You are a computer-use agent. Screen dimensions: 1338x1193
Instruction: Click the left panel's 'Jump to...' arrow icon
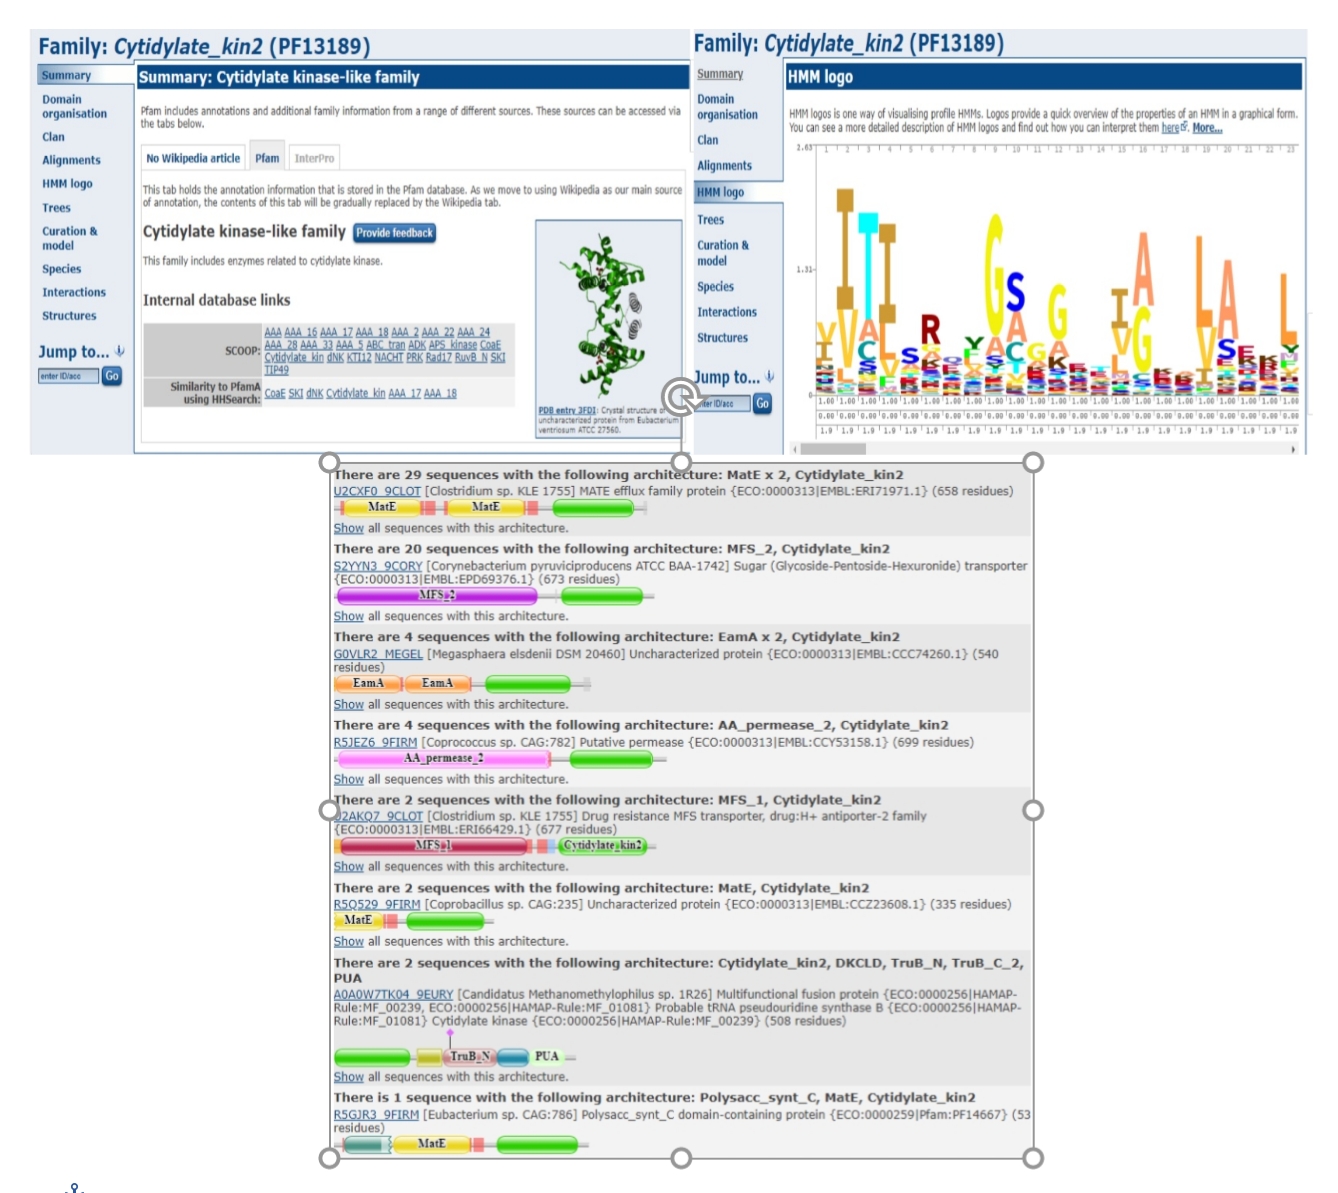(x=120, y=352)
